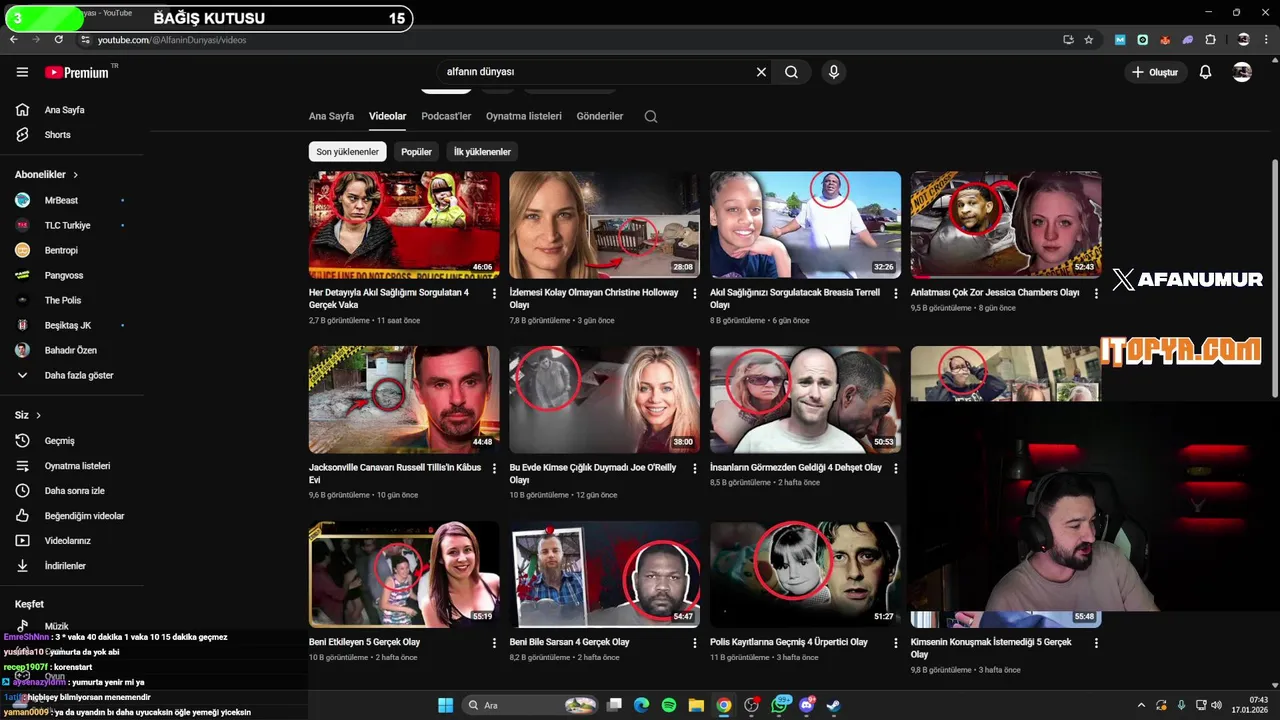Image resolution: width=1280 pixels, height=720 pixels.
Task: Open options for Joe O'Reilly video
Action: pyautogui.click(x=695, y=468)
